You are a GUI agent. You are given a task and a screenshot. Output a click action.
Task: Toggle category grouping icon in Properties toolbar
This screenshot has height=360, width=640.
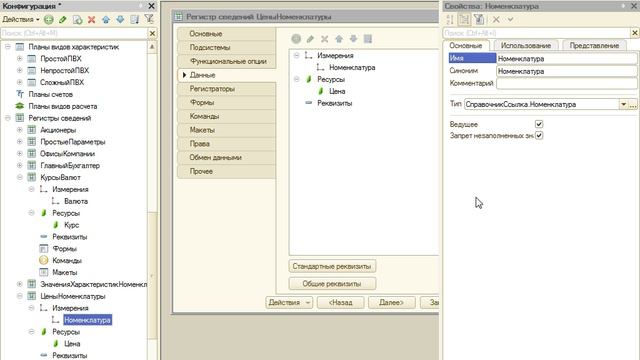coord(464,19)
